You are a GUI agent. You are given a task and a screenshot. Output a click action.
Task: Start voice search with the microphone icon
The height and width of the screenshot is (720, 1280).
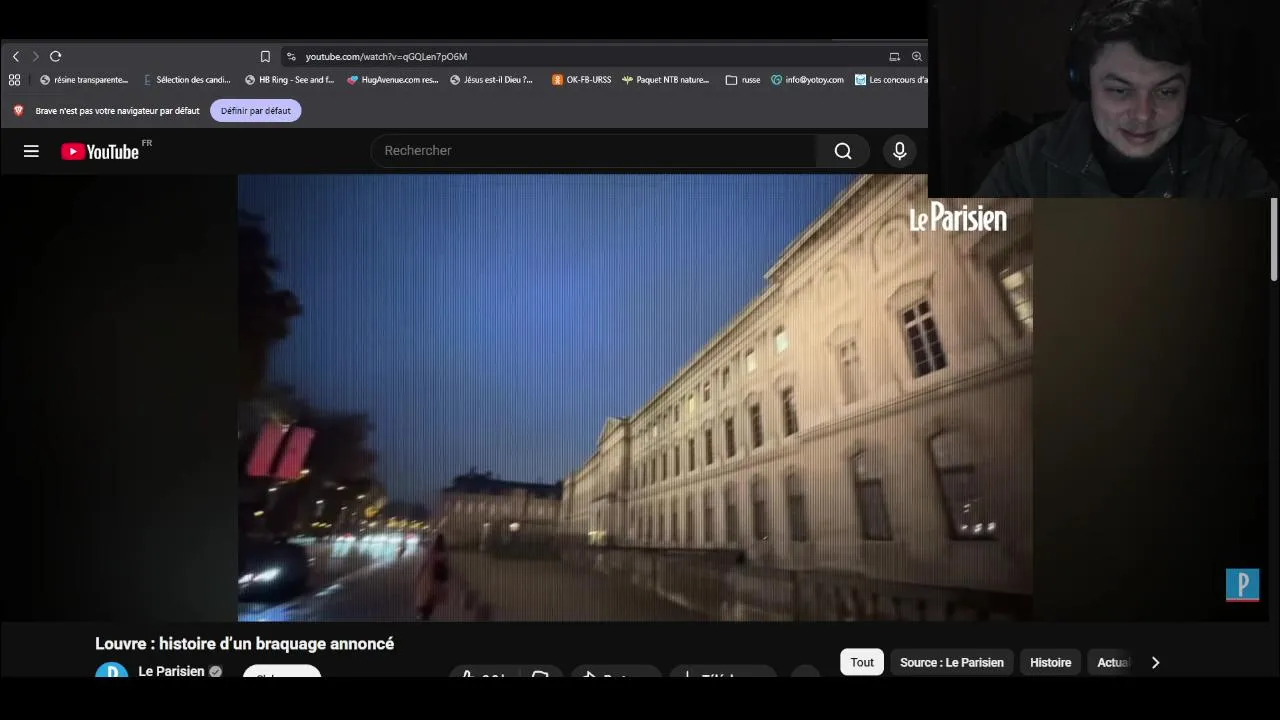coord(900,151)
